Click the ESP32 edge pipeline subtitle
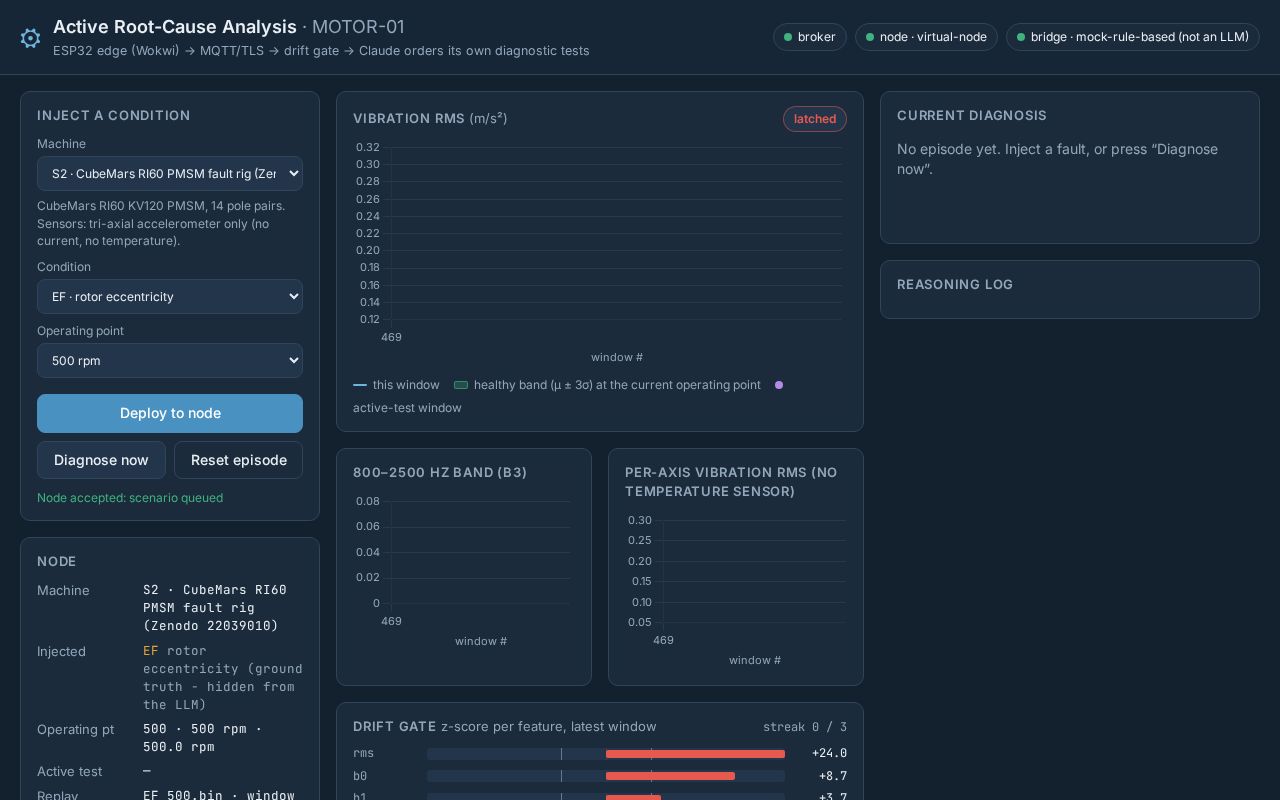 (321, 51)
